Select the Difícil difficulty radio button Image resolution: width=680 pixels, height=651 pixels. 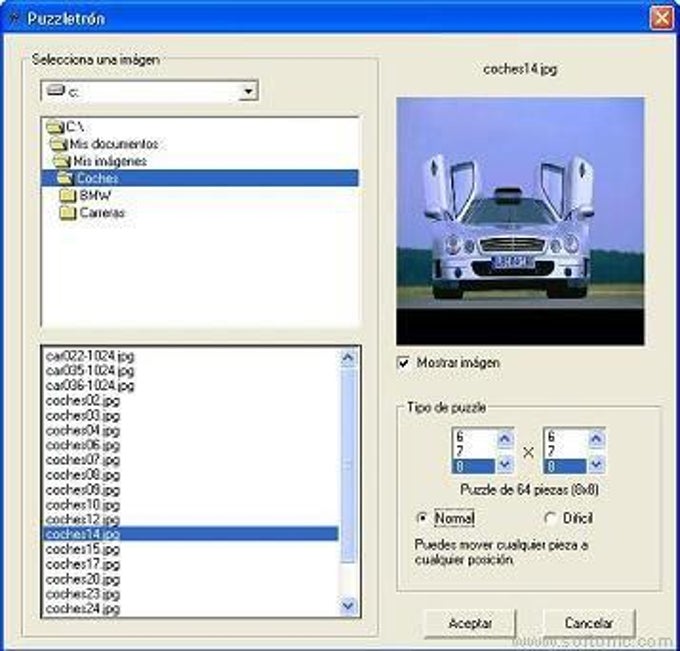550,518
